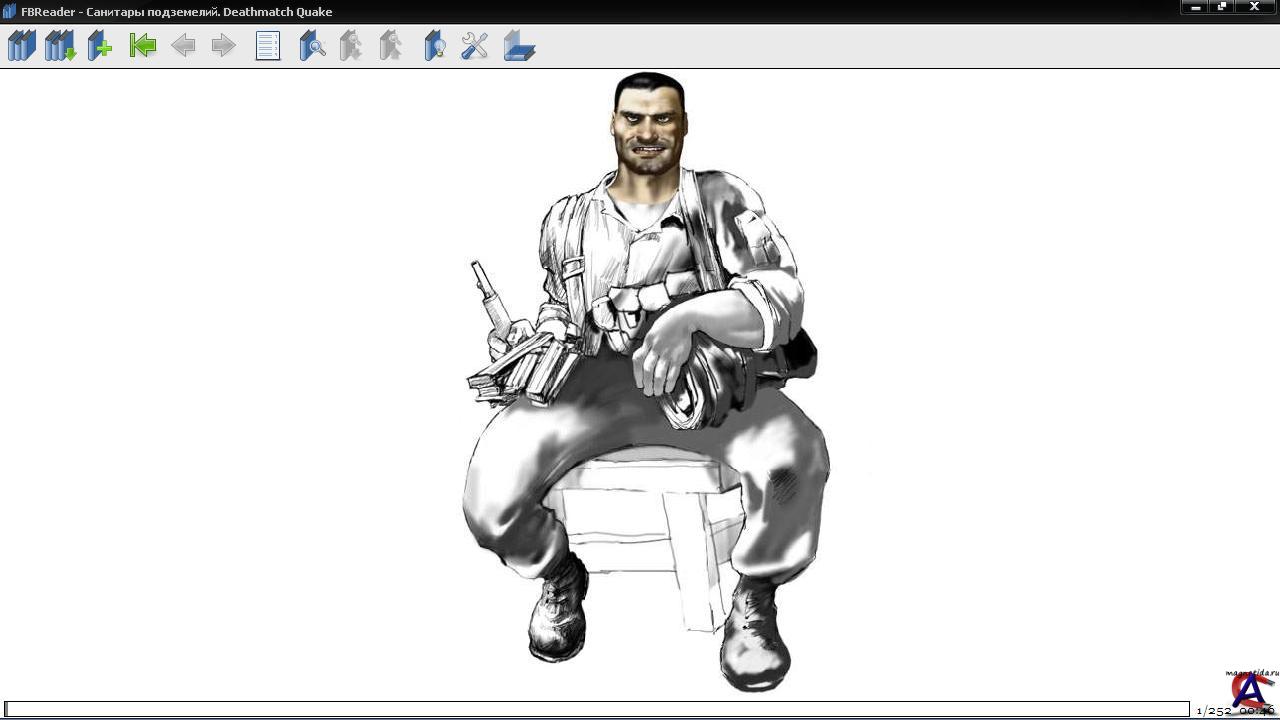The width and height of the screenshot is (1280, 720).
Task: Minimize the FBReader window
Action: click(x=1195, y=7)
